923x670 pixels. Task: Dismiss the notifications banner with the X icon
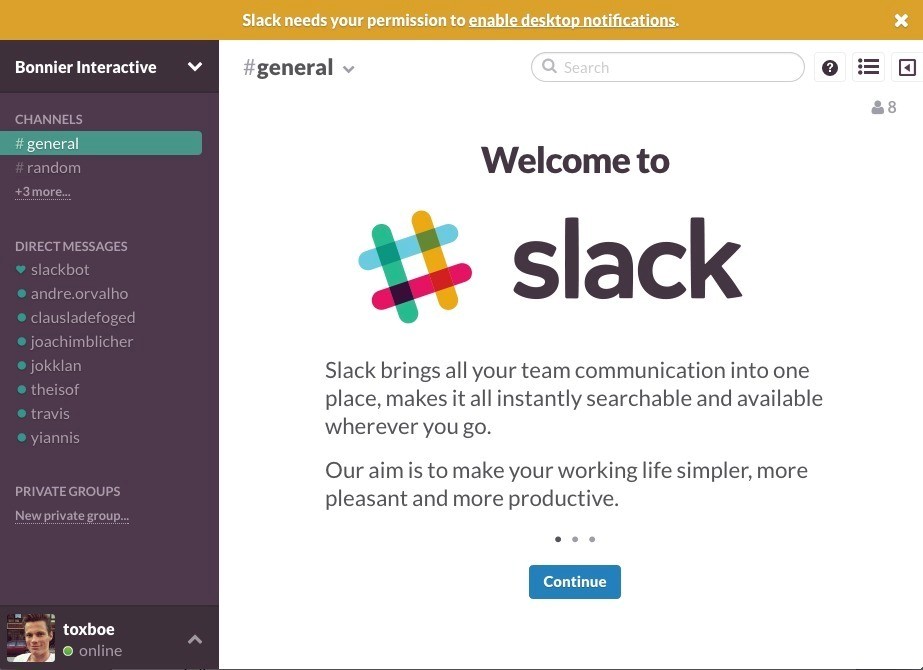pyautogui.click(x=899, y=19)
